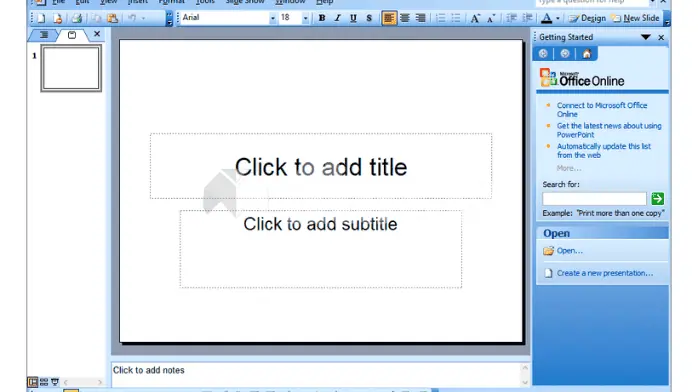Click into the 'Click to add notes' area

[x=316, y=374]
